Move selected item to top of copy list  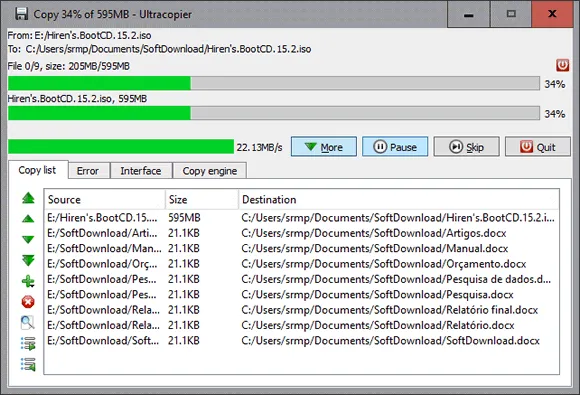click(x=28, y=198)
